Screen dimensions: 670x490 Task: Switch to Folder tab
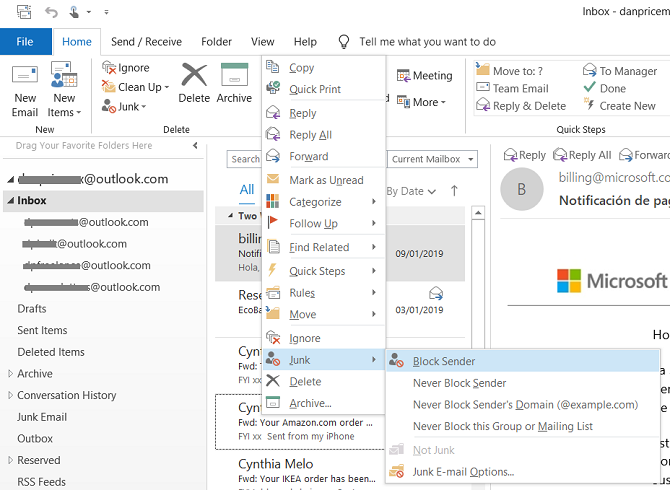click(216, 41)
